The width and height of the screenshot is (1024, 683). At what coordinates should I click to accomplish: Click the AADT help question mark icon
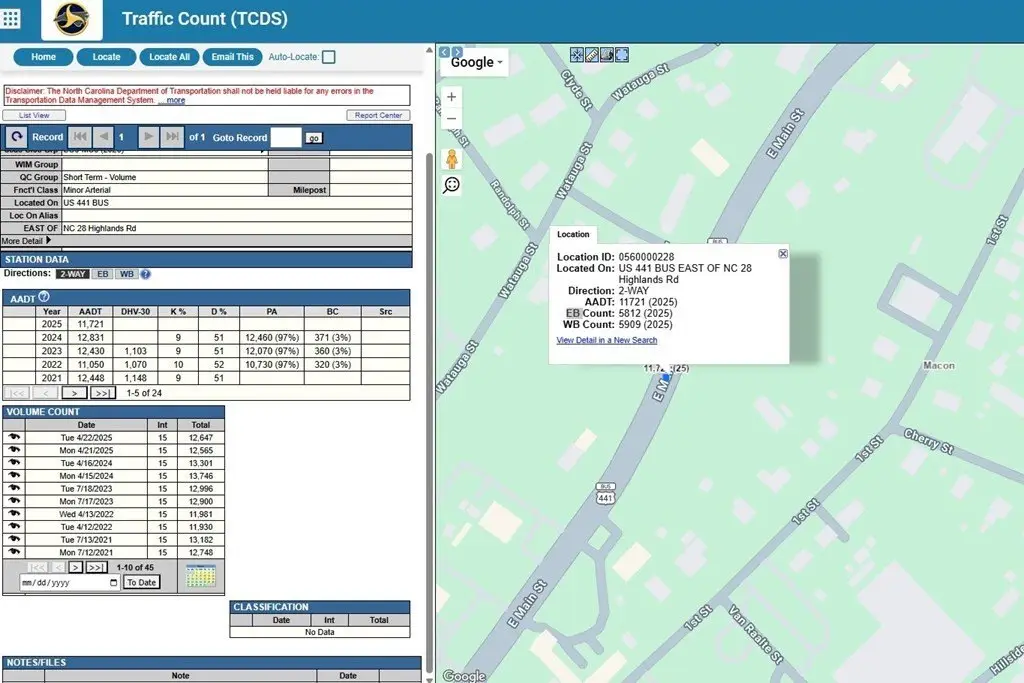(44, 297)
